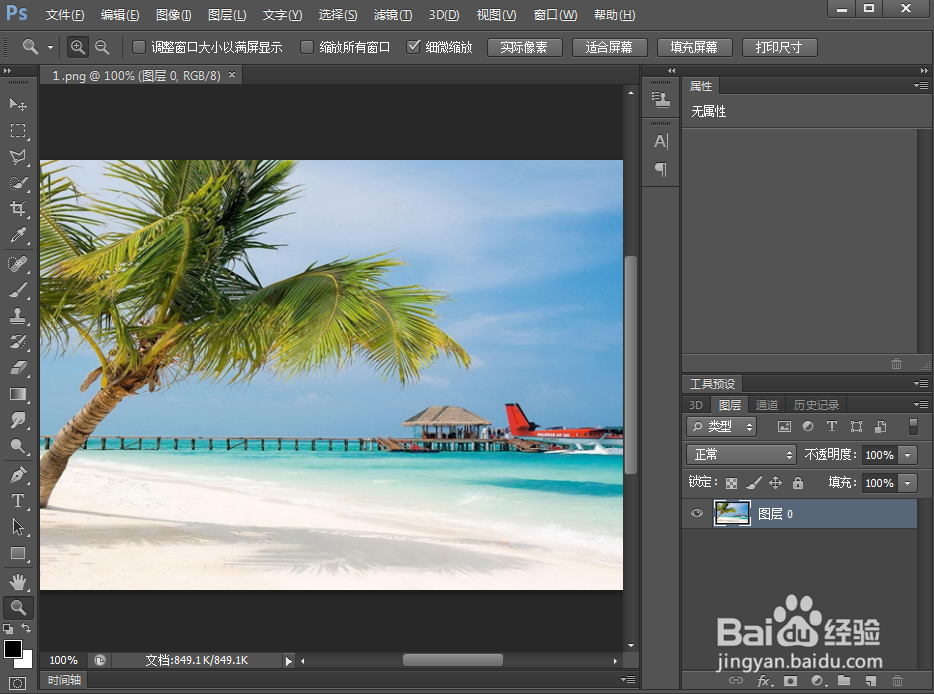The image size is (934, 694).
Task: Switch to the 历史记录 tab
Action: (x=816, y=405)
